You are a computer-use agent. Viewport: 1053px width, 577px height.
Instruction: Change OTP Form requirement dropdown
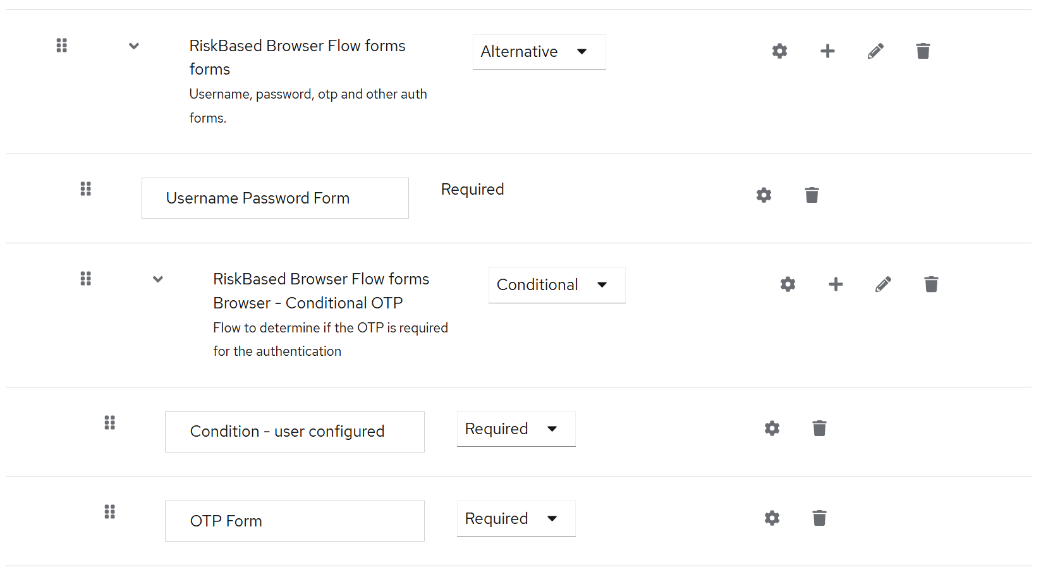coord(515,519)
